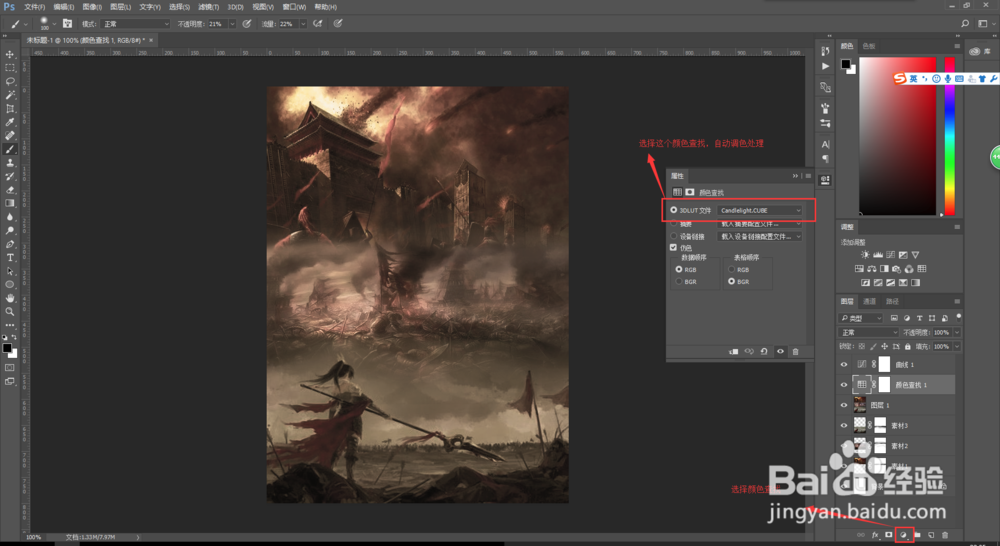Select the Lasso tool
This screenshot has width=1000, height=546.
tap(10, 82)
